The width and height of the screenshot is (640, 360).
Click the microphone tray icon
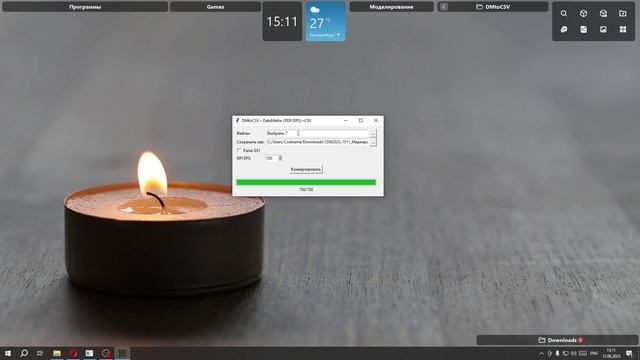(x=558, y=353)
